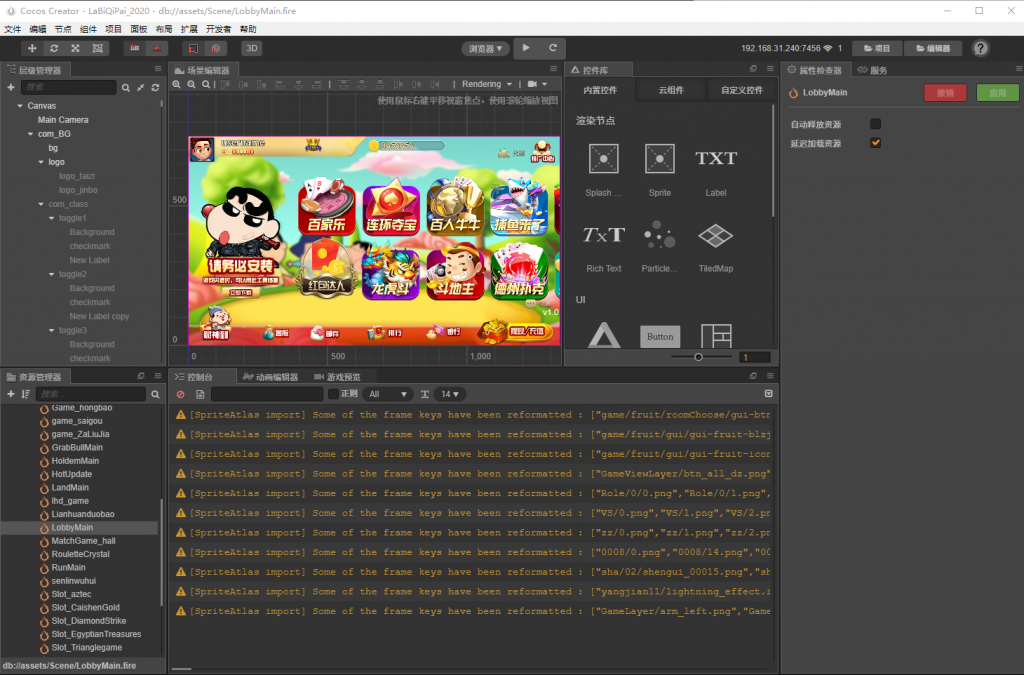The width and height of the screenshot is (1024, 675).
Task: Collapse the toggle2 node
Action: [x=51, y=274]
